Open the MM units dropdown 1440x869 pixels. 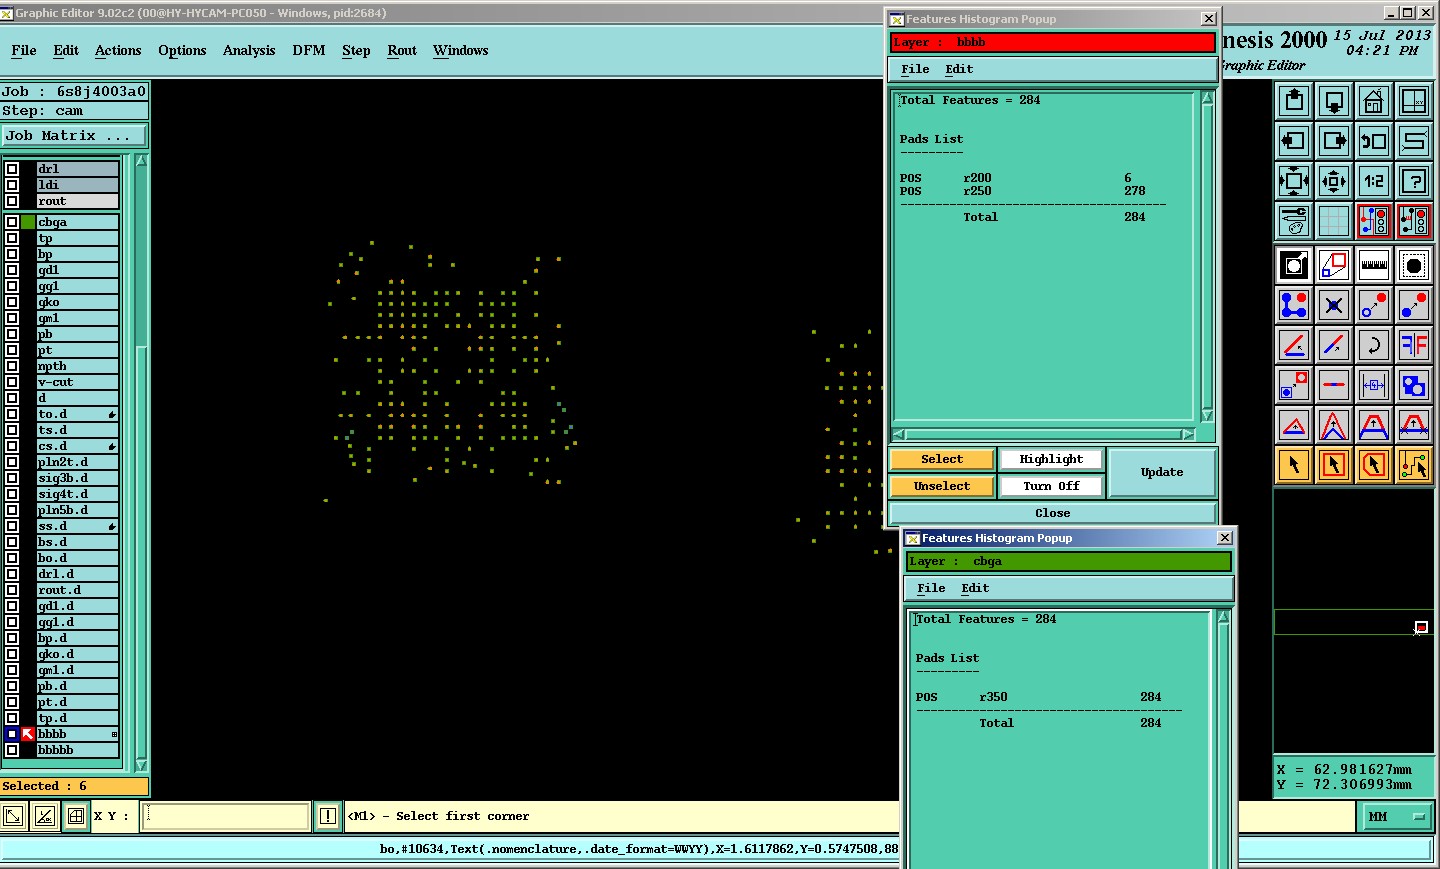point(1396,817)
